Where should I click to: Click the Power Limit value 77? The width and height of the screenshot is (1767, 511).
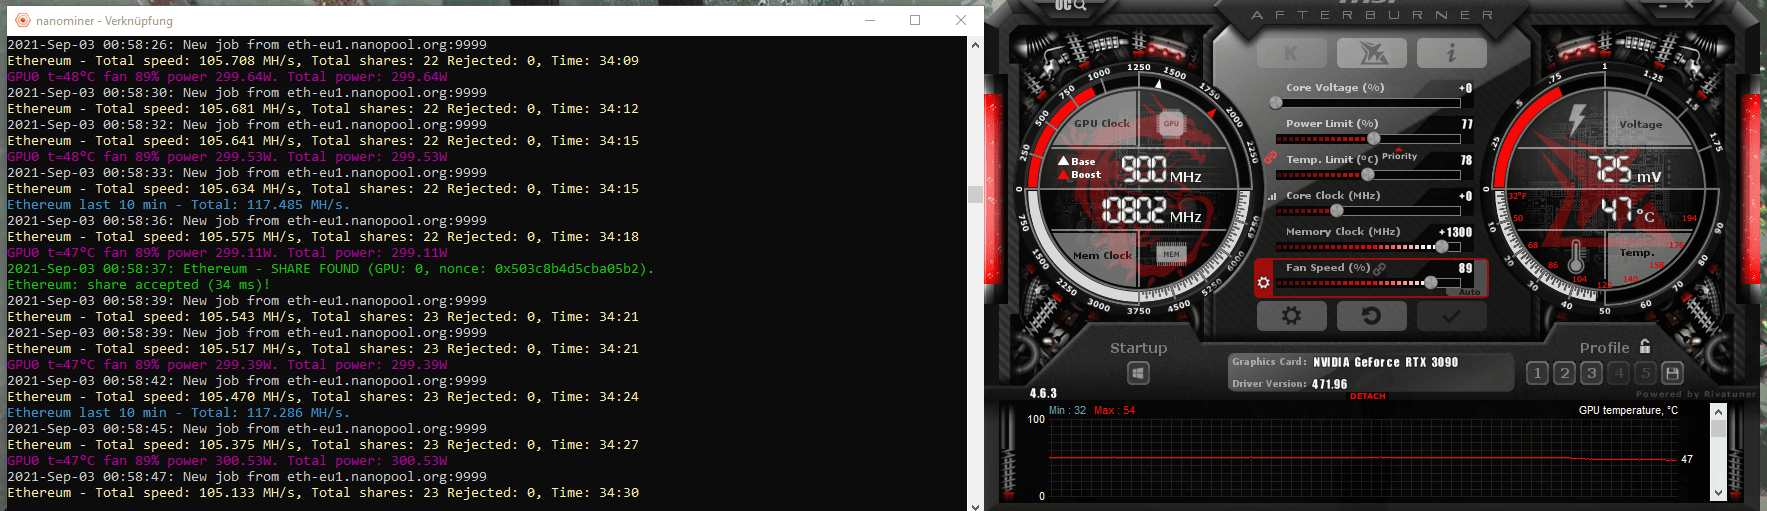[1467, 124]
